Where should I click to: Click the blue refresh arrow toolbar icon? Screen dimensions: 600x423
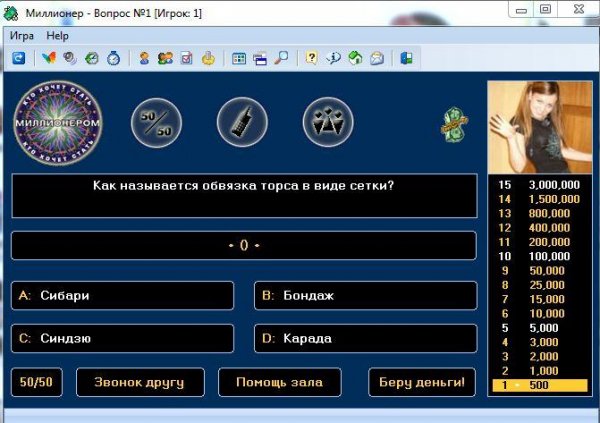click(18, 58)
